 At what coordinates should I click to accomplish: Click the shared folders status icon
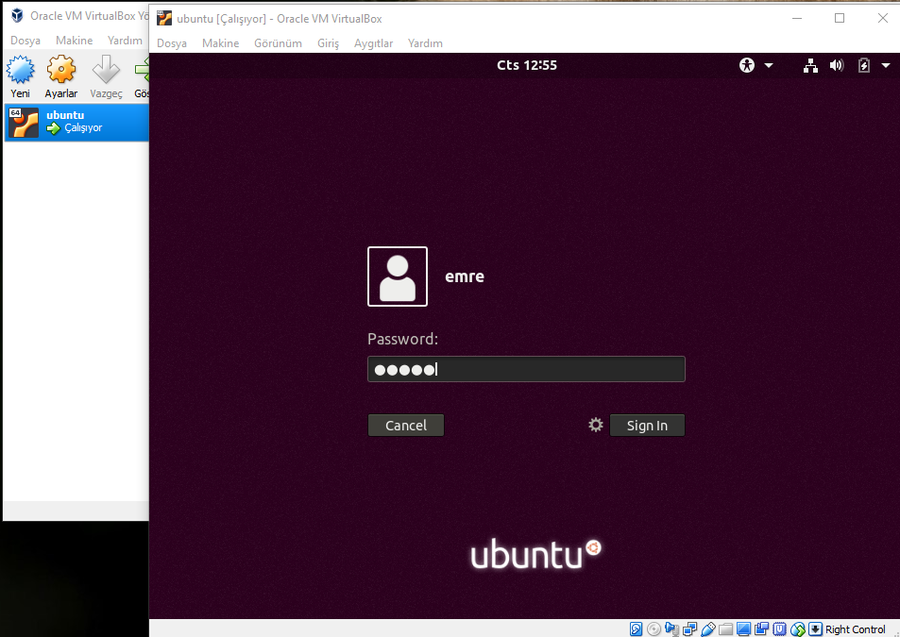point(726,629)
